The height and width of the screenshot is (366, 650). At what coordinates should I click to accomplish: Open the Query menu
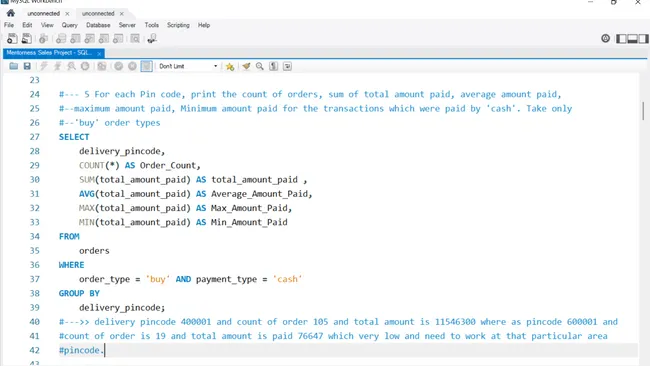[70, 25]
